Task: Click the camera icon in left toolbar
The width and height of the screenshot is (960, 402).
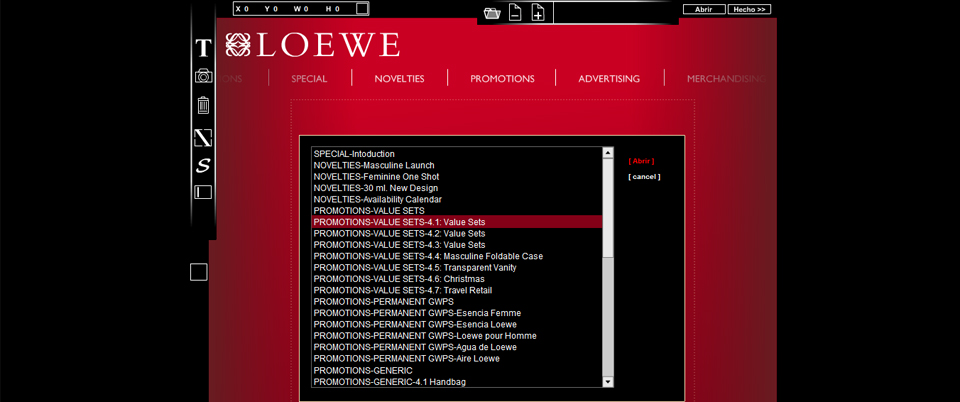Action: 203,76
